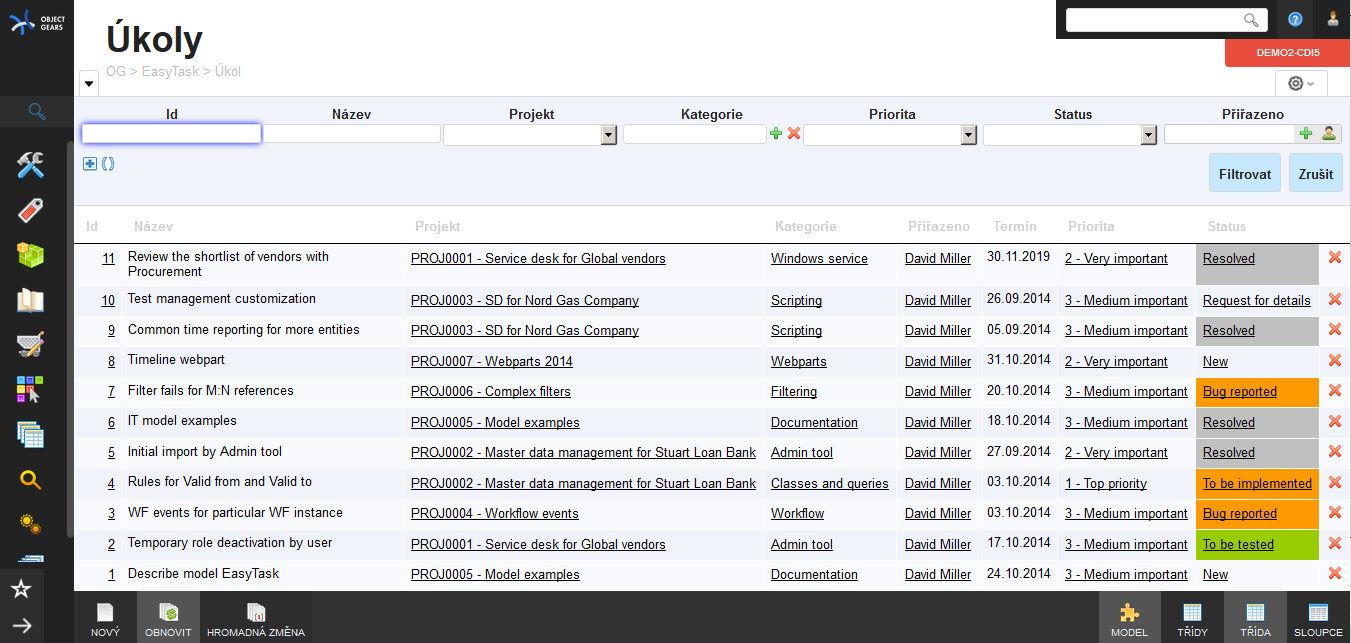Click the red price tag sidebar icon

(31, 211)
